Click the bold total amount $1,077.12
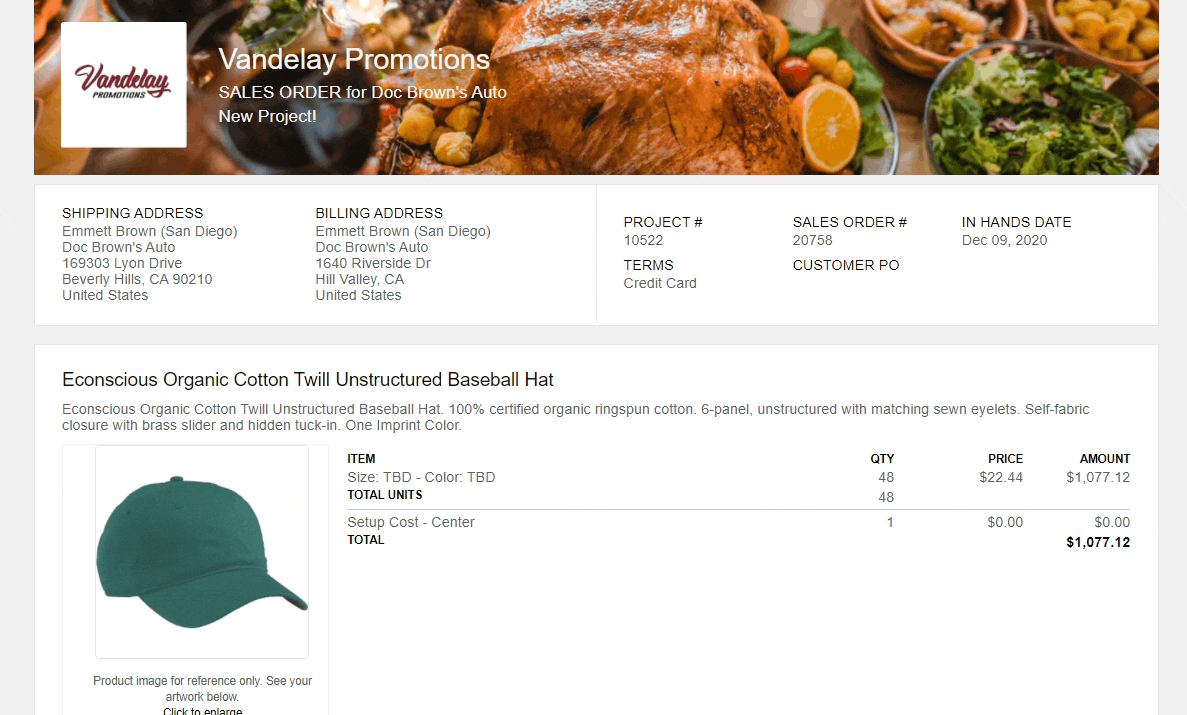This screenshot has height=715, width=1187. (x=1098, y=542)
